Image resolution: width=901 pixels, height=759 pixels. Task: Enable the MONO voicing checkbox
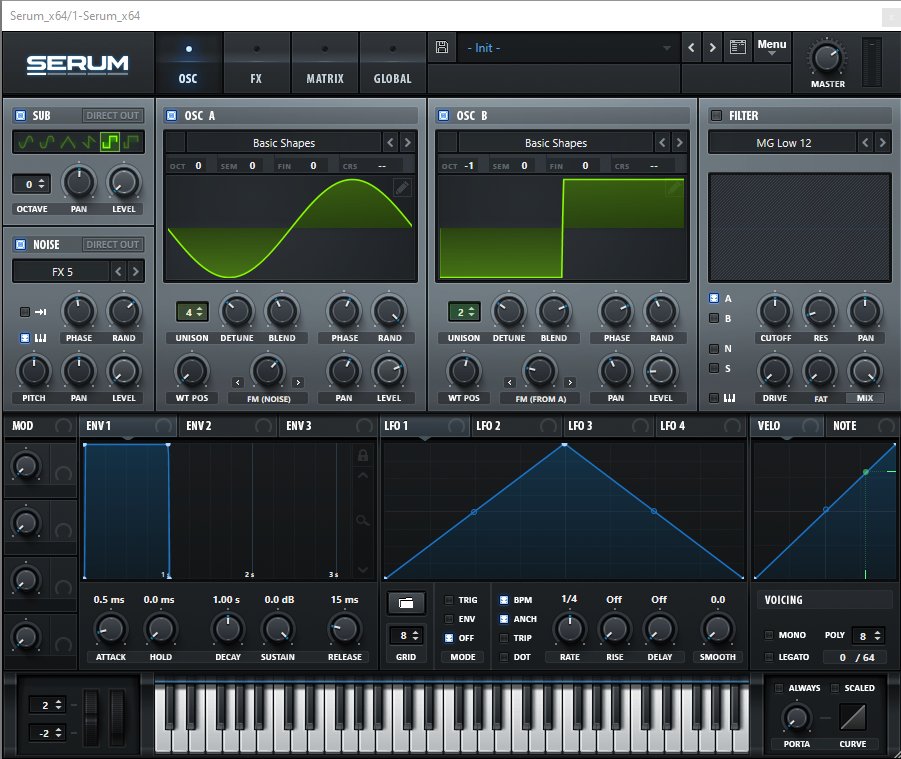[768, 635]
